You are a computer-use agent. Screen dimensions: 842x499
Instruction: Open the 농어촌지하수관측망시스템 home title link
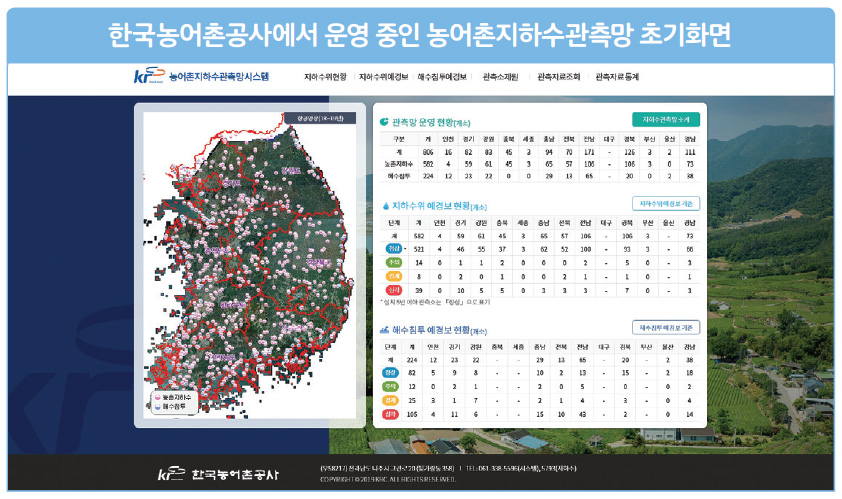click(219, 77)
